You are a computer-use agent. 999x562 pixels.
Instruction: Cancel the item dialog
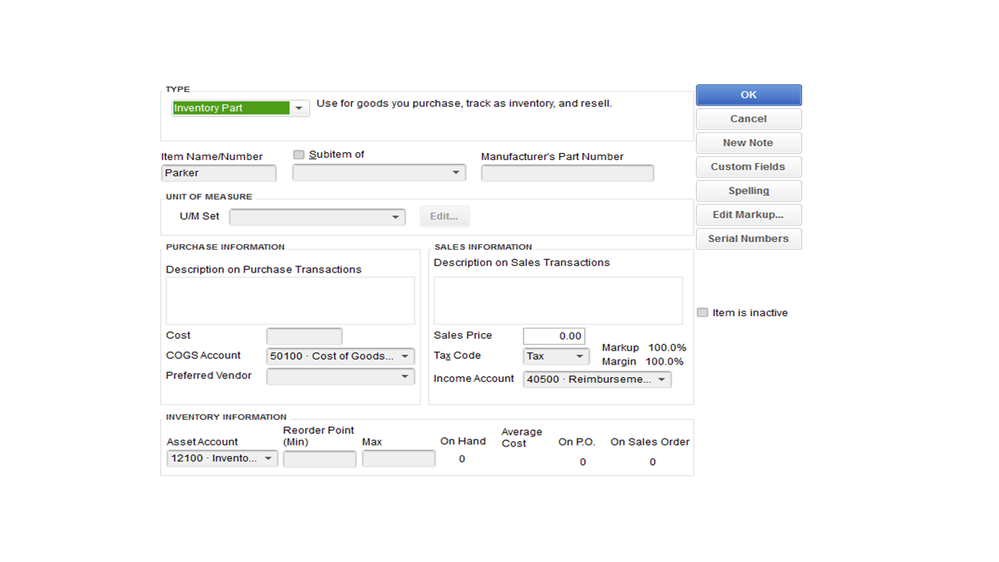click(x=749, y=119)
